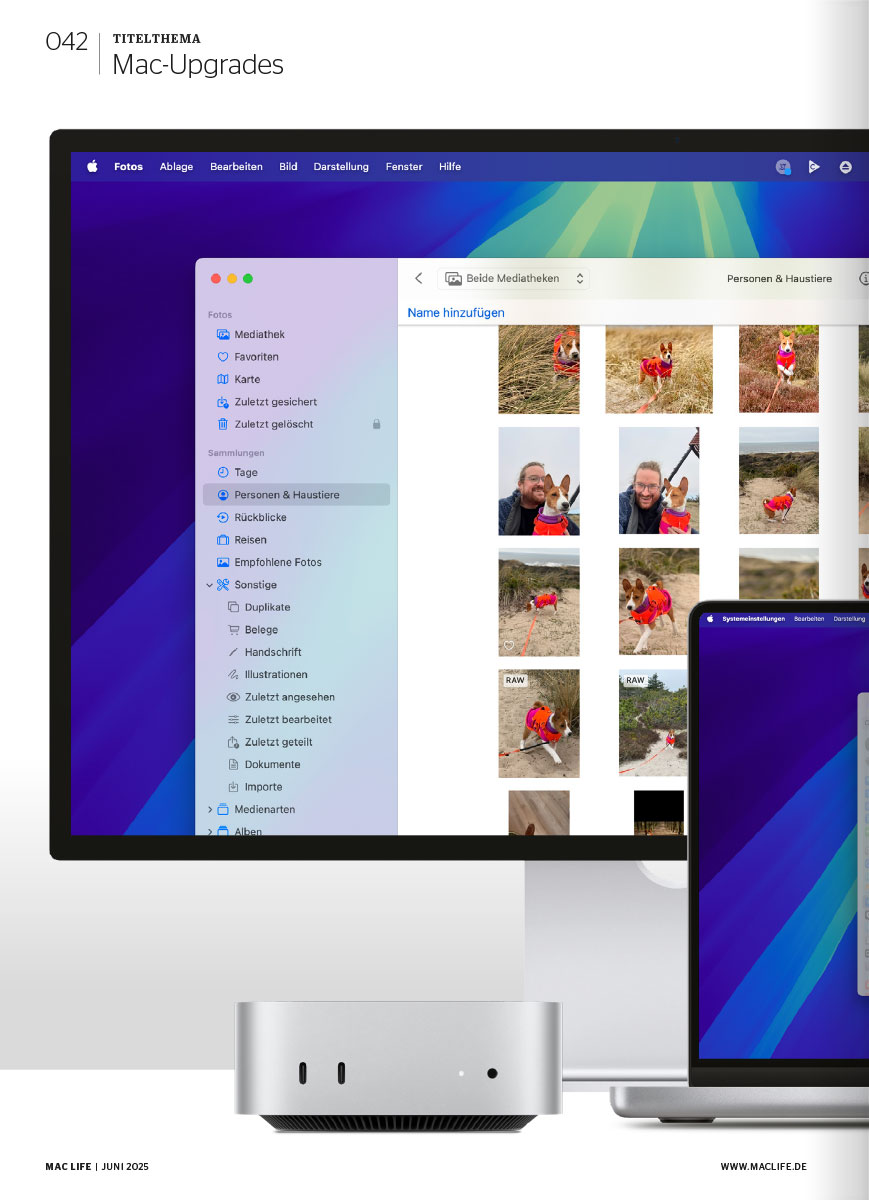Open the Fenster menu
869x1200 pixels.
click(404, 167)
